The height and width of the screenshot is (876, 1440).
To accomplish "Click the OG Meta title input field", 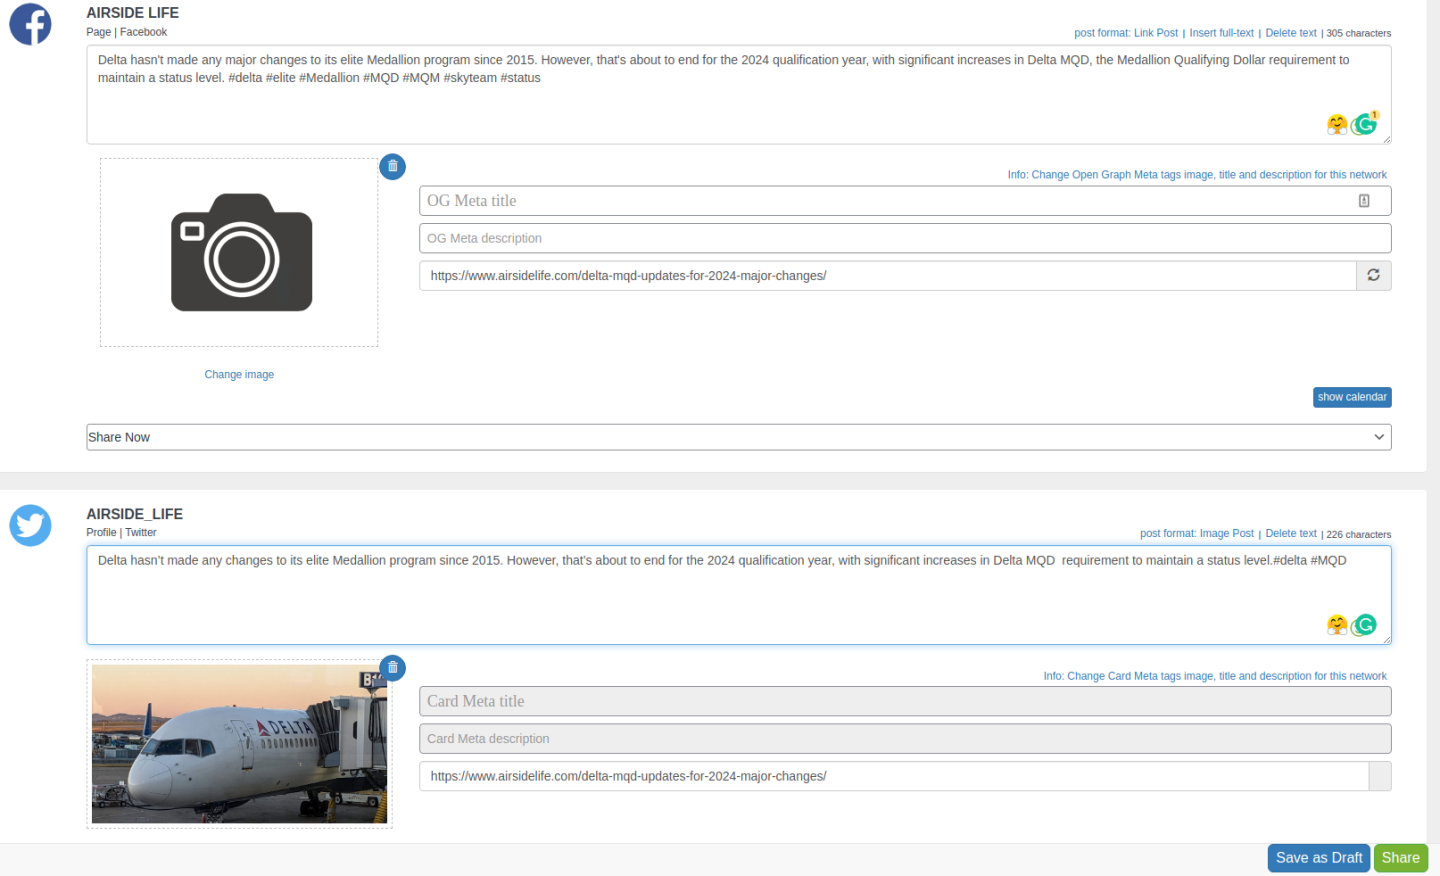I will (905, 201).
